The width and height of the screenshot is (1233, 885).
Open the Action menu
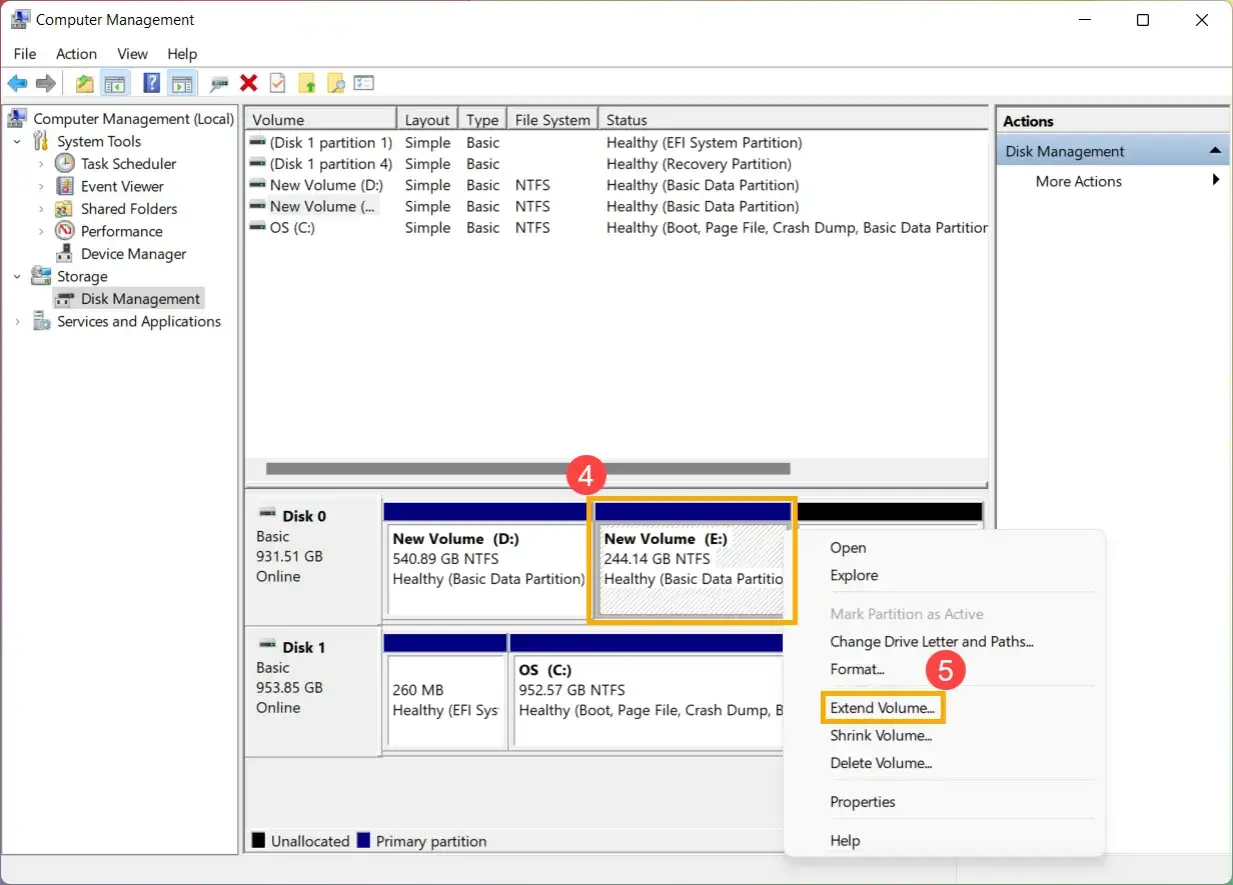point(76,54)
